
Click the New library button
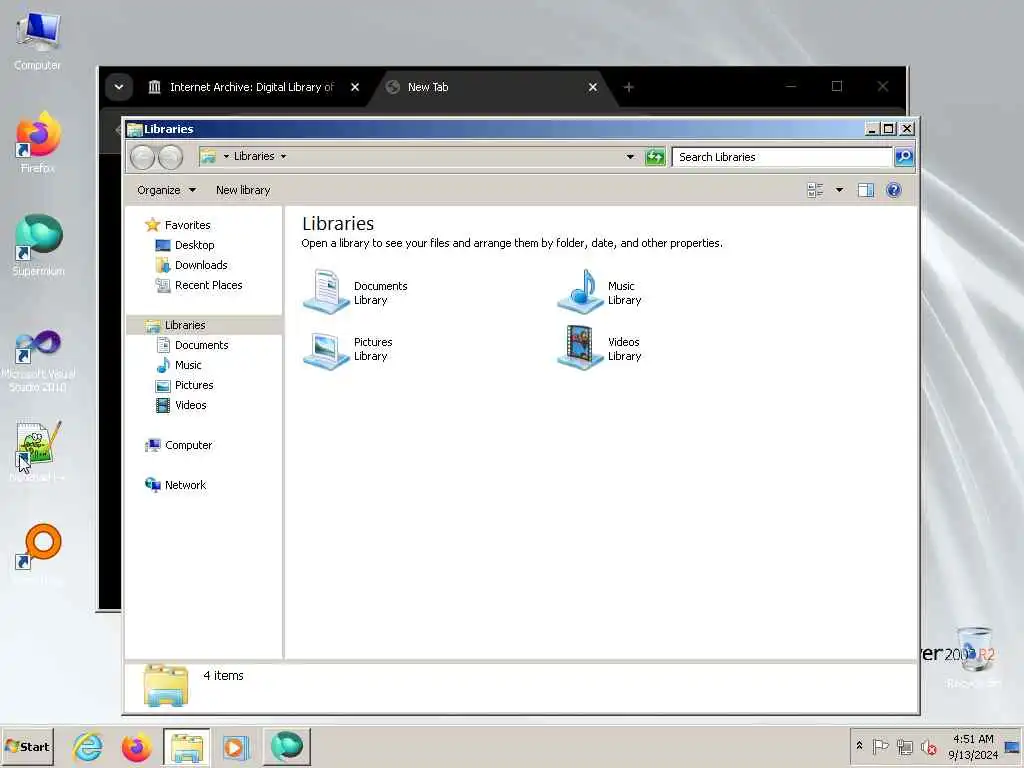(x=243, y=190)
